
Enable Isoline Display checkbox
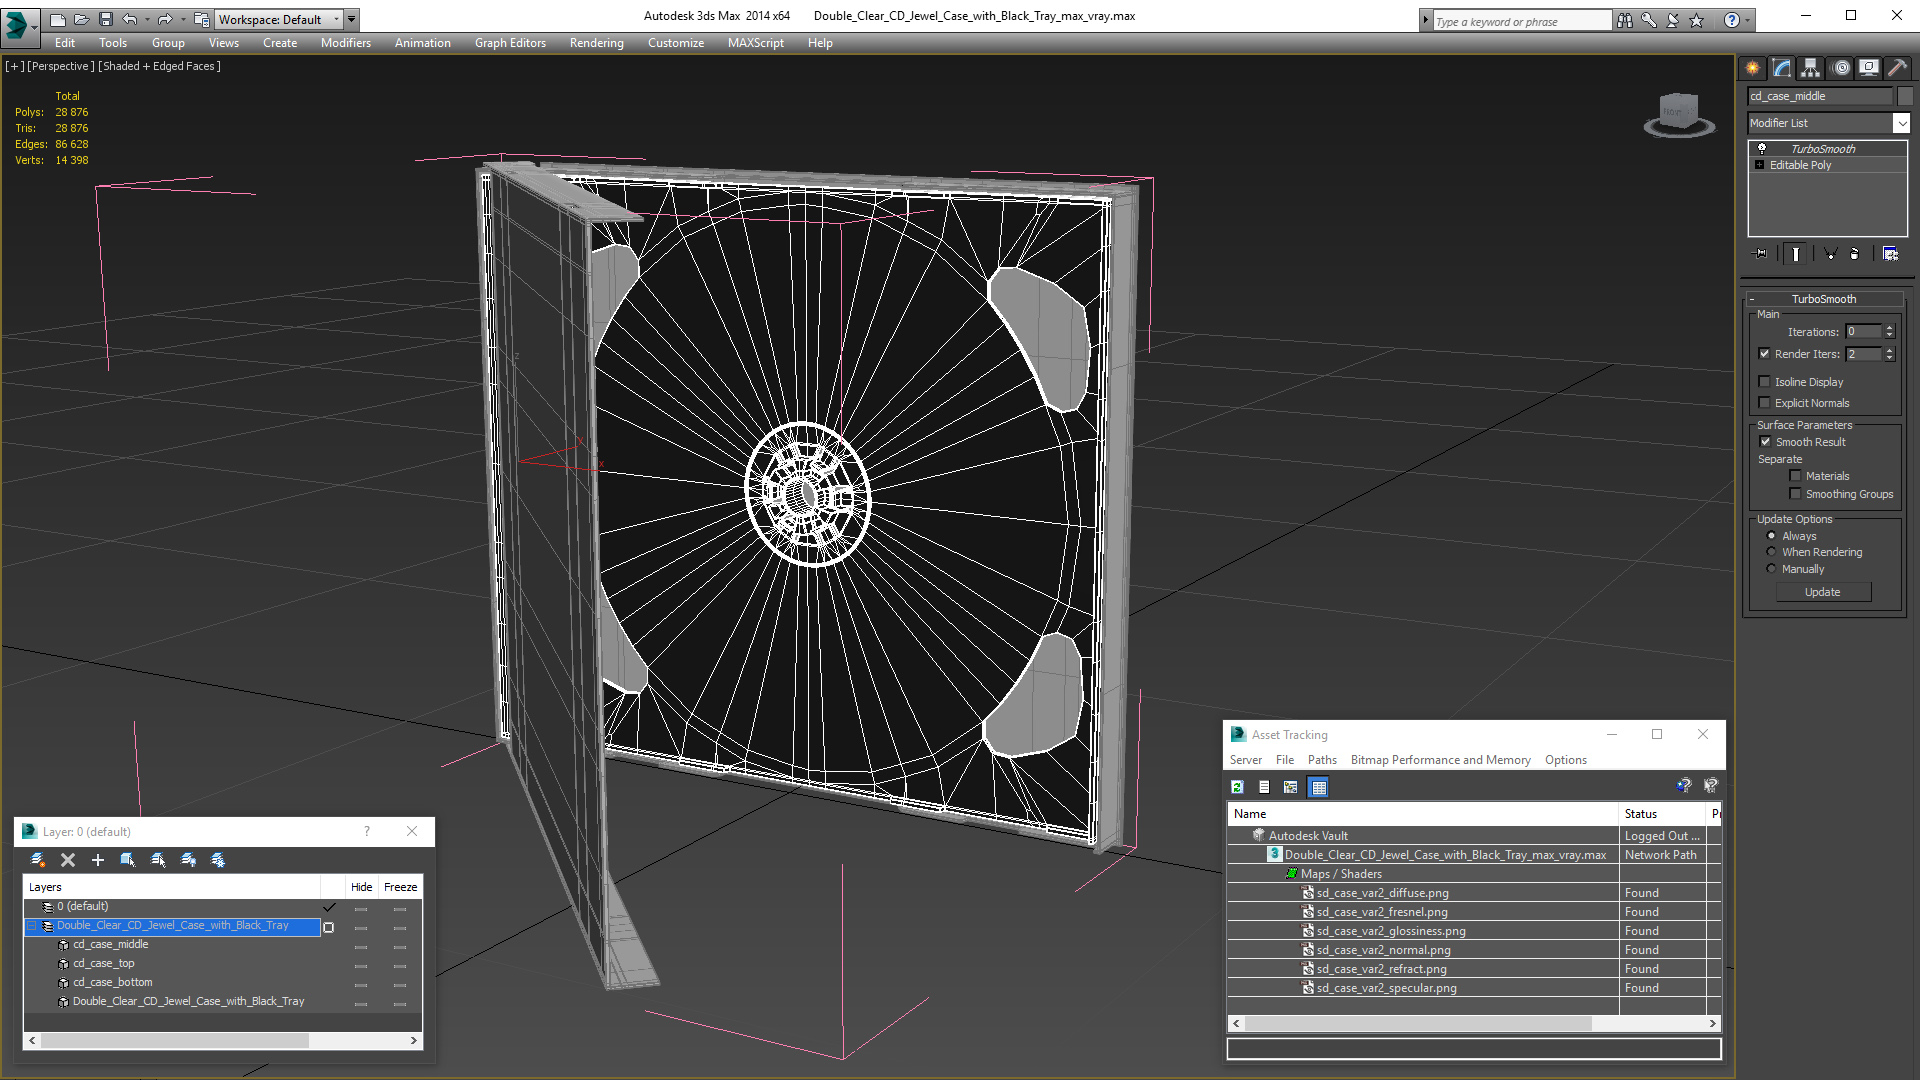pyautogui.click(x=1765, y=382)
